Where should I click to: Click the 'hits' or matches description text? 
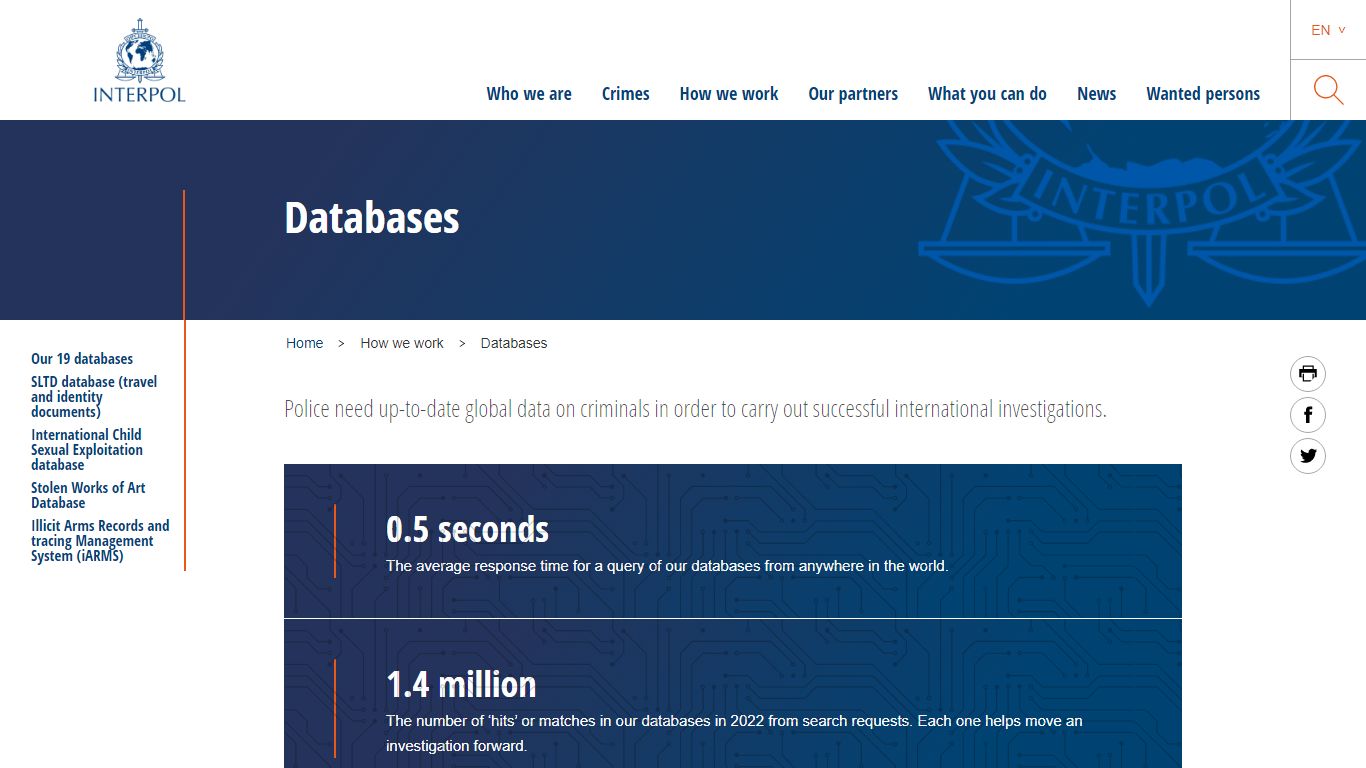[x=734, y=733]
